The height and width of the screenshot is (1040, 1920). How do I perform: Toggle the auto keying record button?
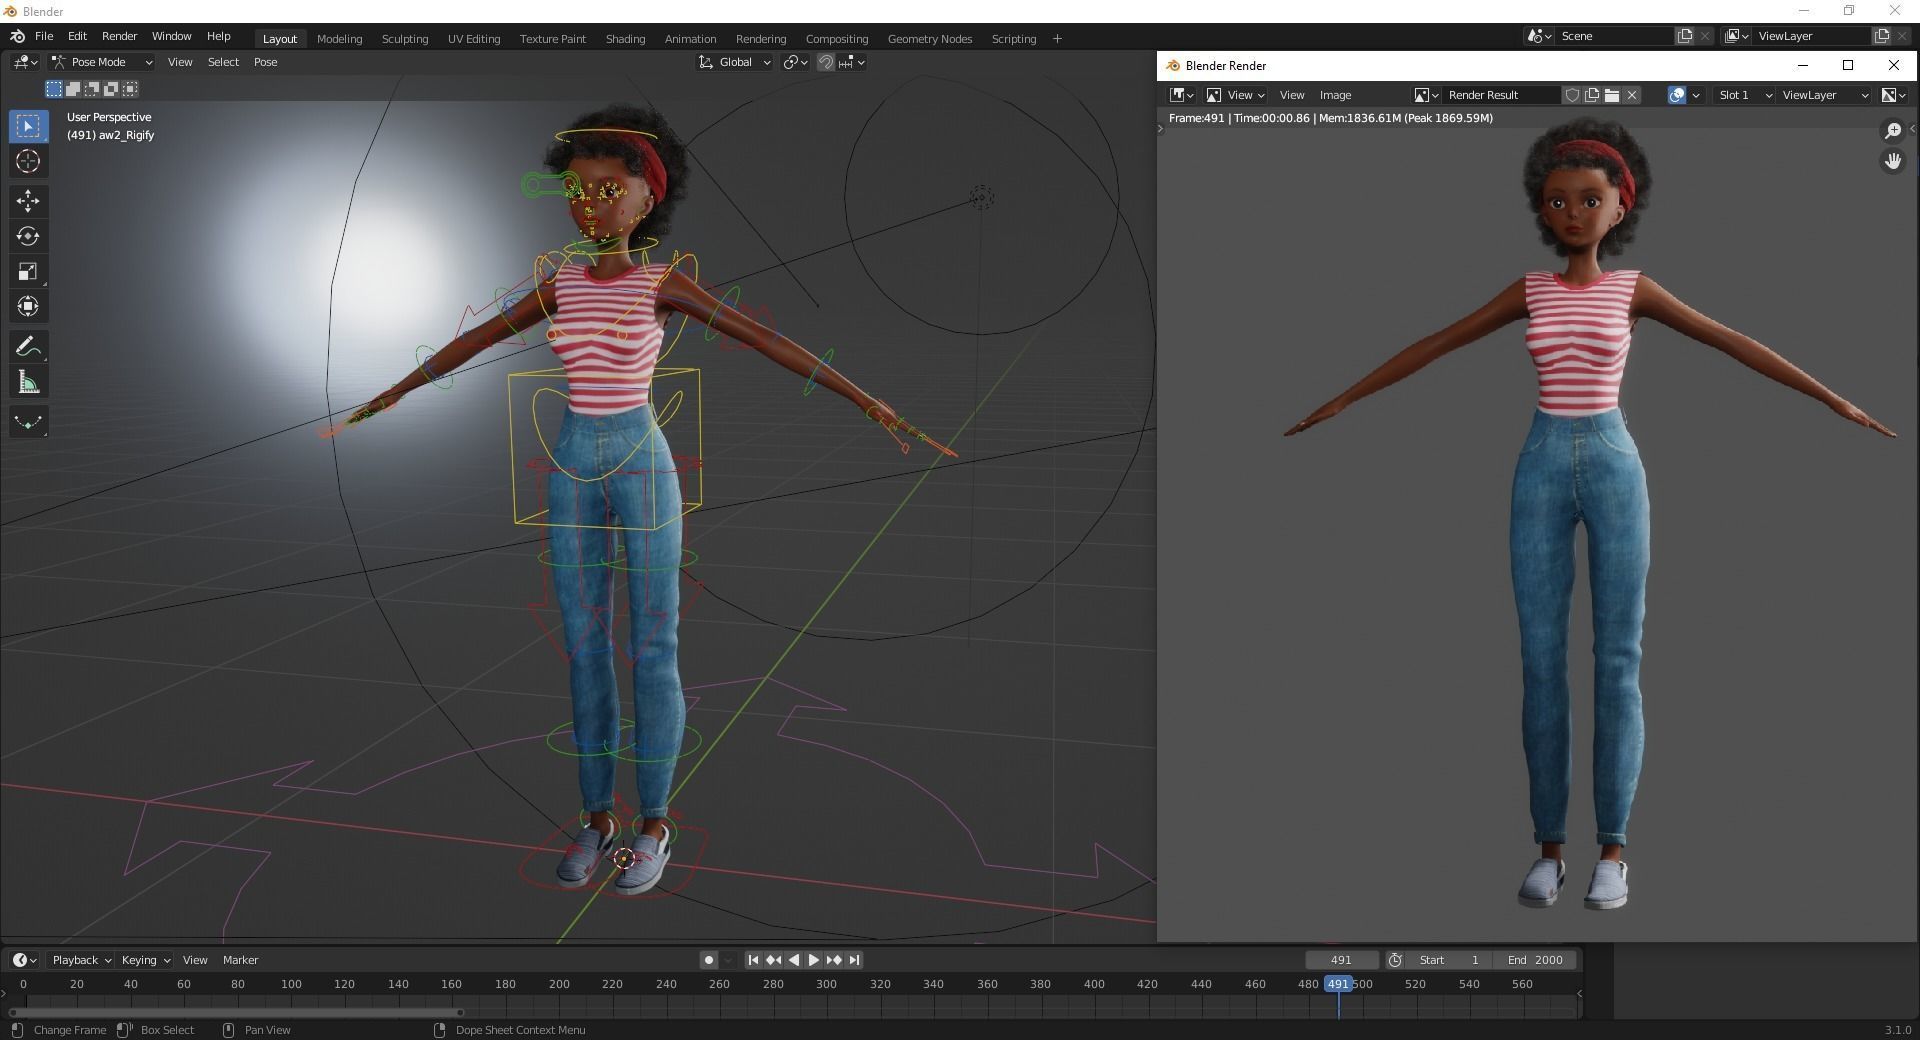709,960
